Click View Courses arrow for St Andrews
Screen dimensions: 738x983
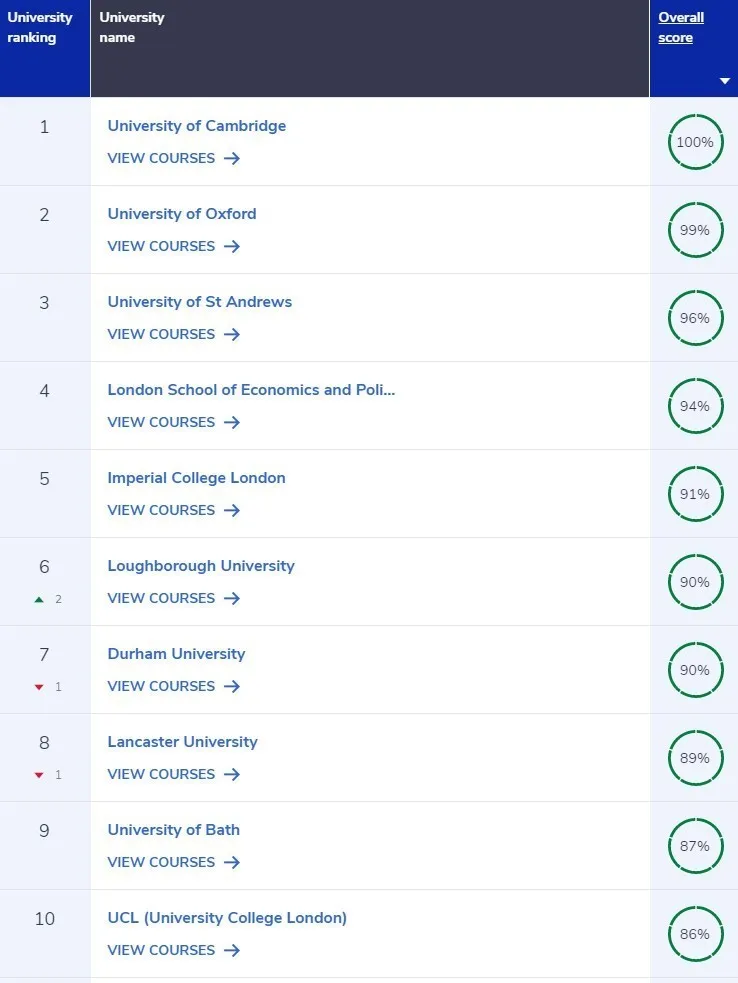(232, 334)
